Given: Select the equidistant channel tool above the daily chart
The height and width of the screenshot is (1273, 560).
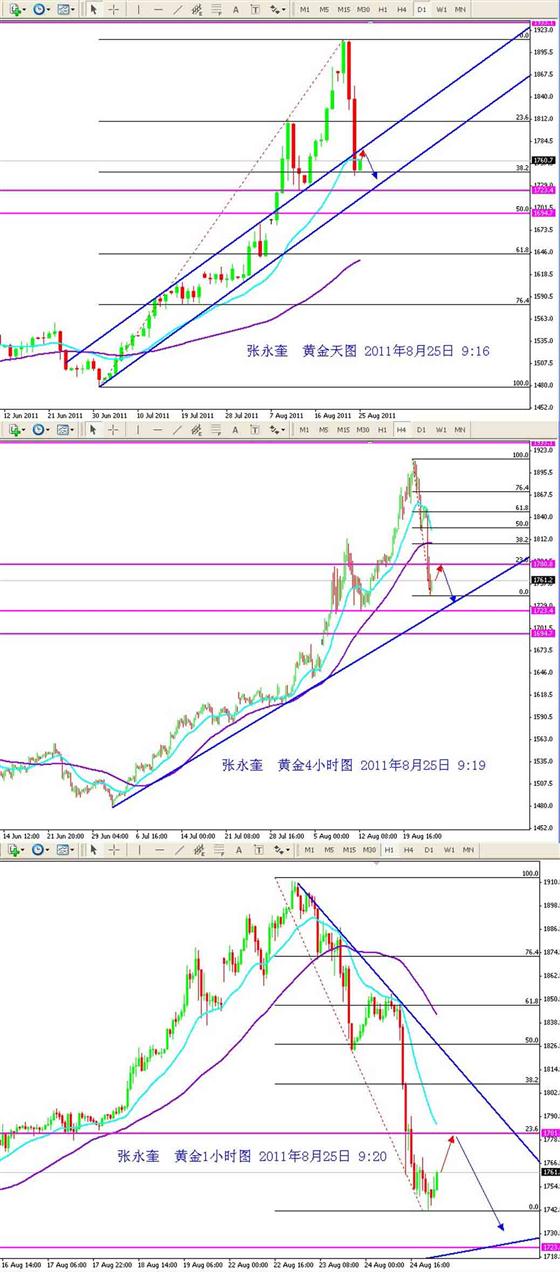Looking at the screenshot, I should [197, 9].
